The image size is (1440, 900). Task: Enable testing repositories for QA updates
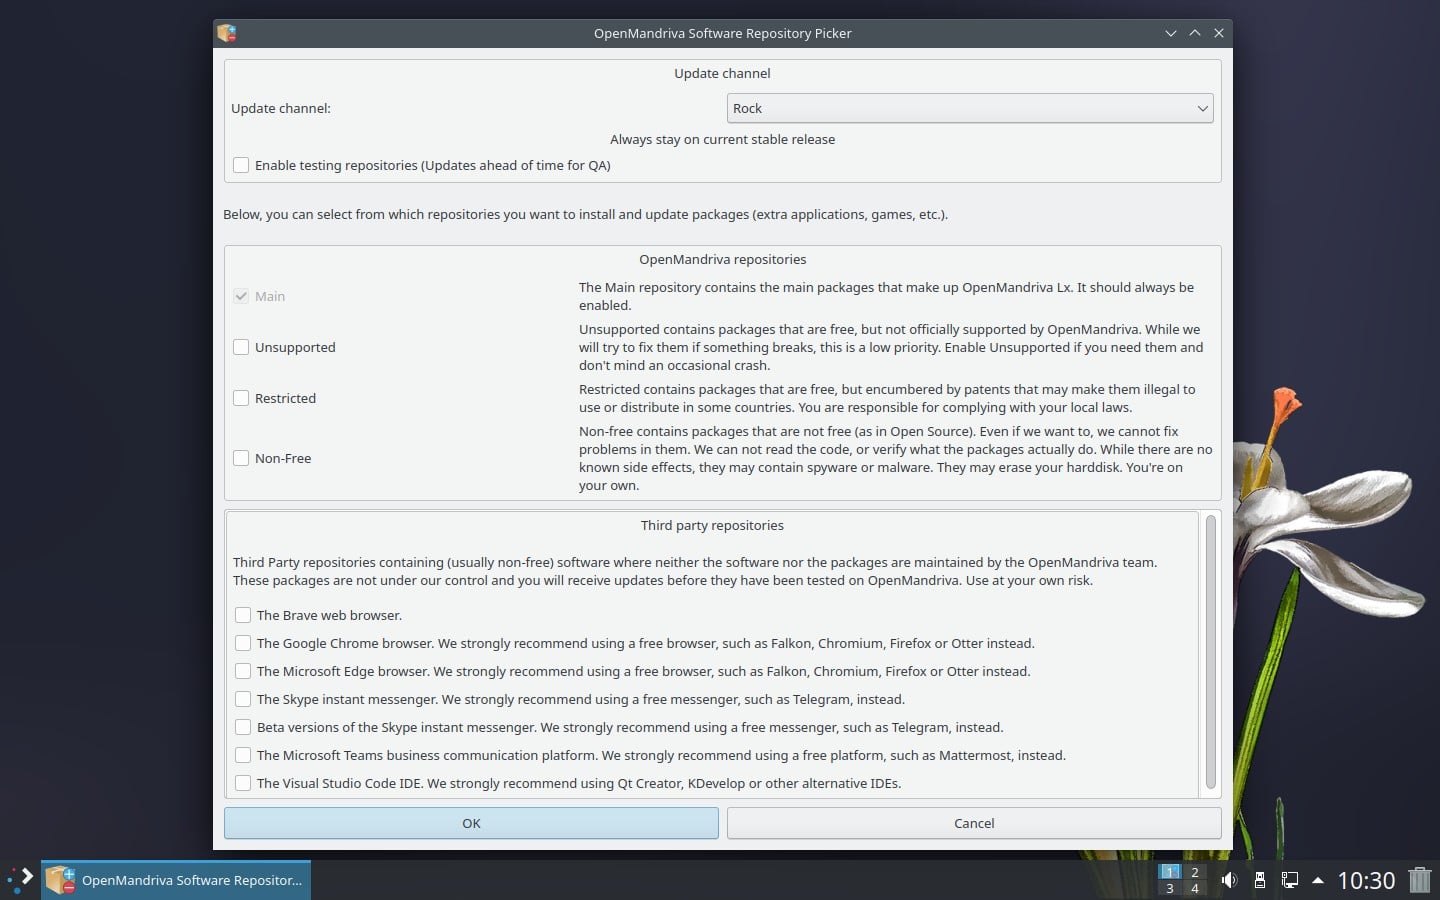pyautogui.click(x=241, y=164)
